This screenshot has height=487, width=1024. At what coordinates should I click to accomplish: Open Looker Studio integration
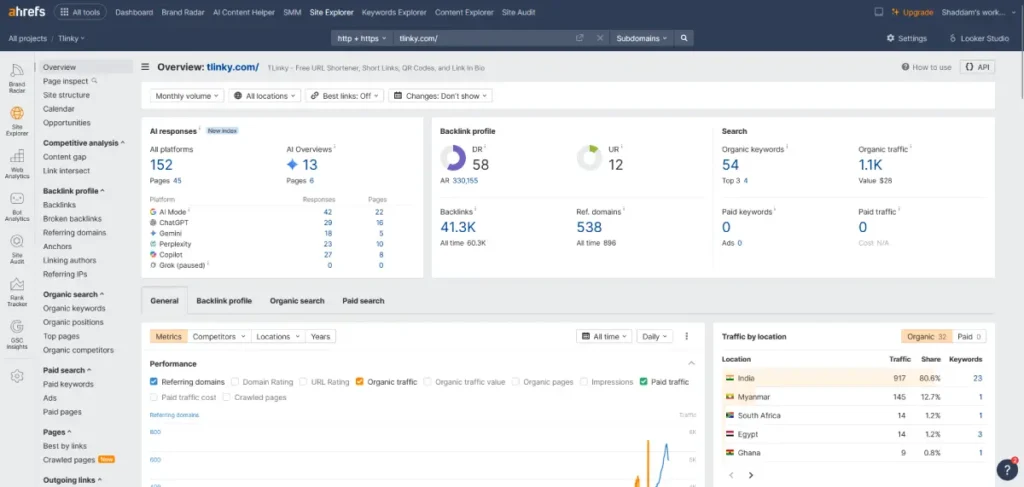click(979, 39)
